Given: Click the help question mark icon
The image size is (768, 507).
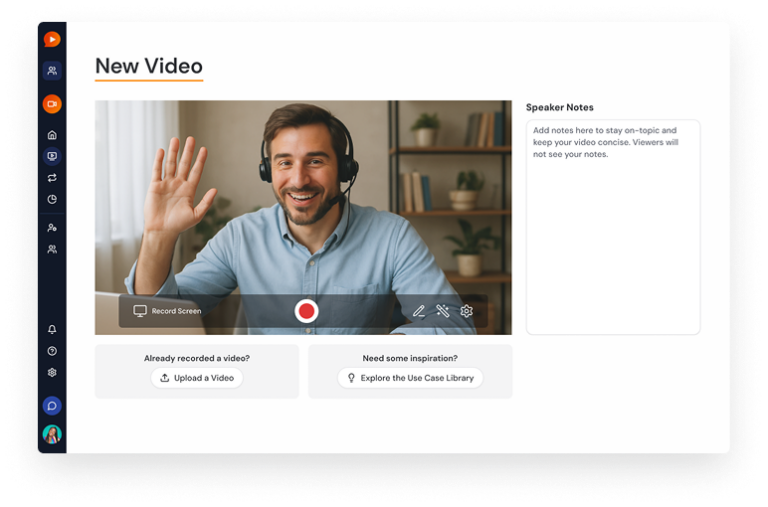Looking at the screenshot, I should coord(52,351).
